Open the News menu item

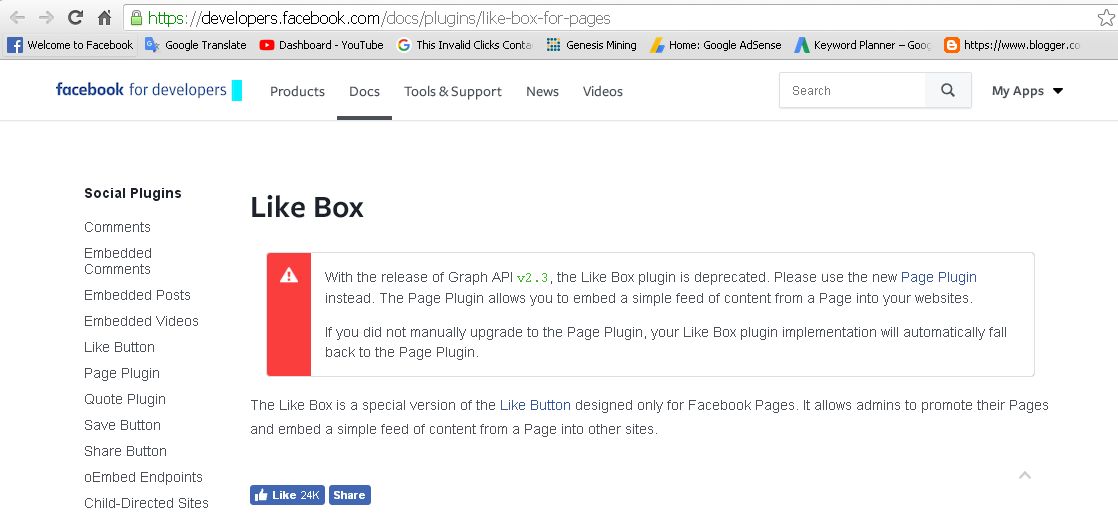pyautogui.click(x=543, y=91)
